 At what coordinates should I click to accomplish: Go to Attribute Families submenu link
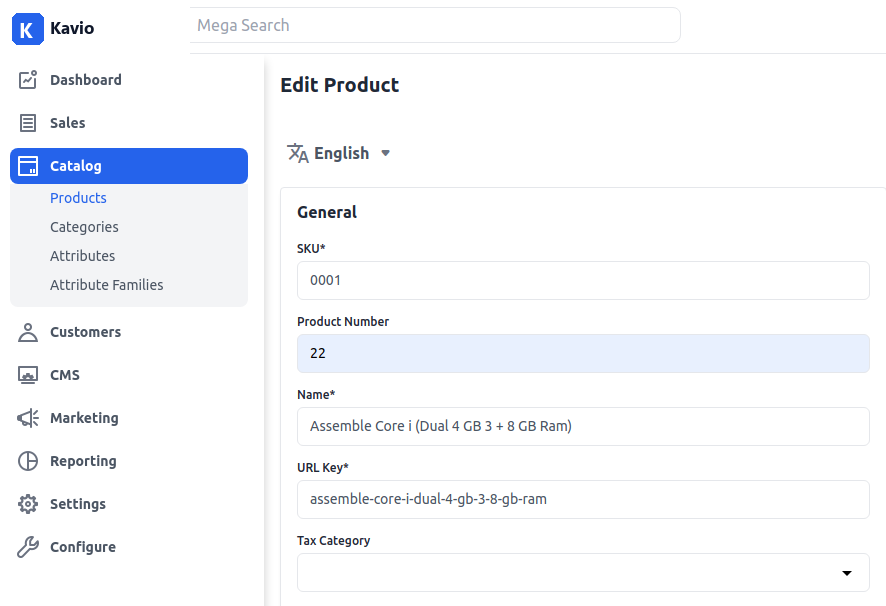click(x=107, y=284)
